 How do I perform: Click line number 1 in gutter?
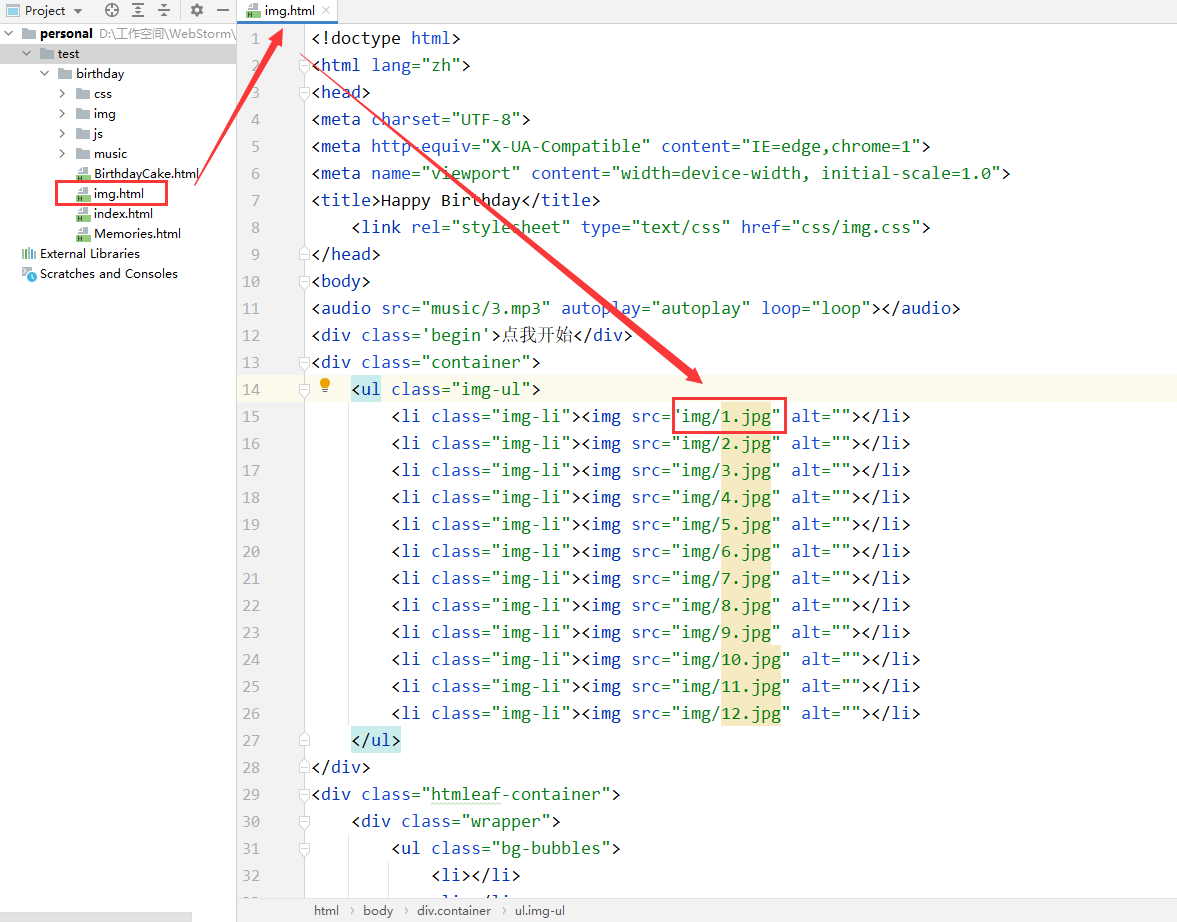tap(255, 38)
